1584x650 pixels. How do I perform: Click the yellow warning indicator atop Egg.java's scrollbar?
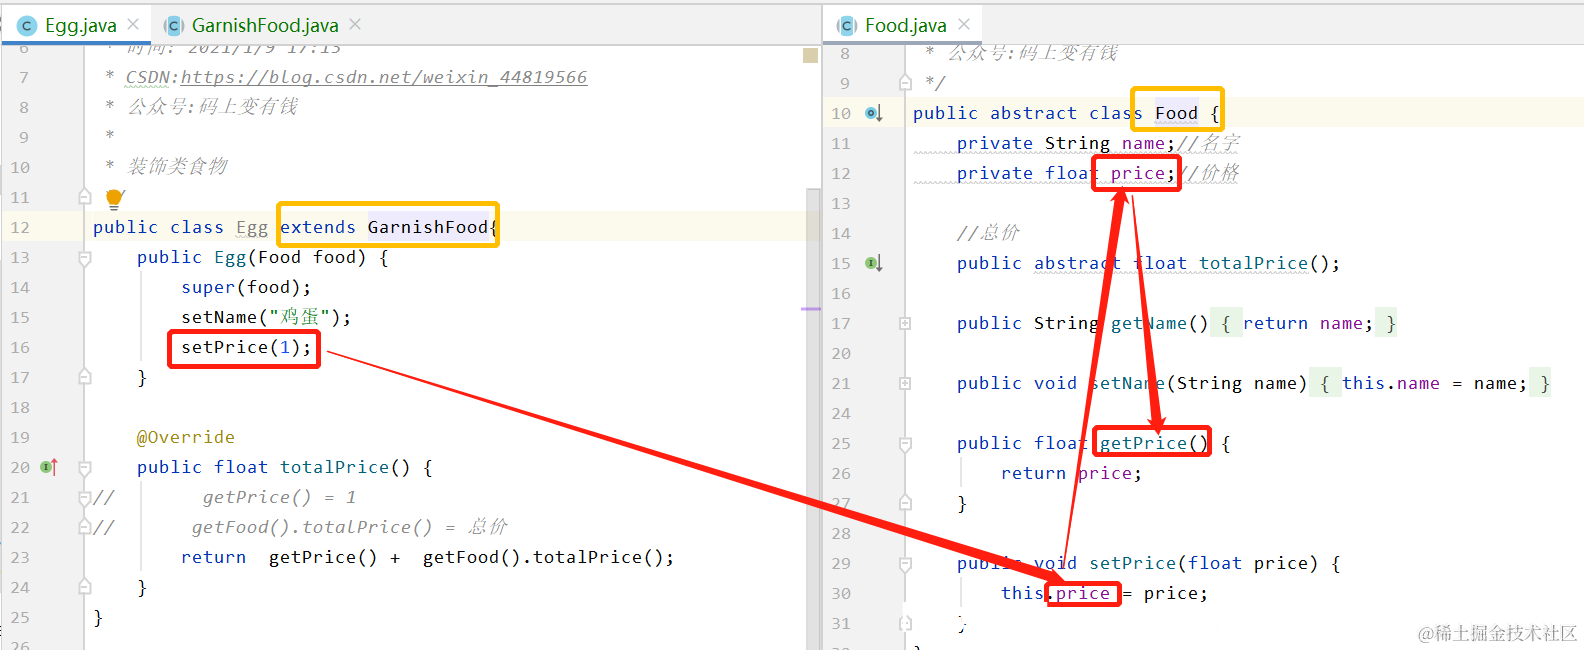[x=811, y=55]
